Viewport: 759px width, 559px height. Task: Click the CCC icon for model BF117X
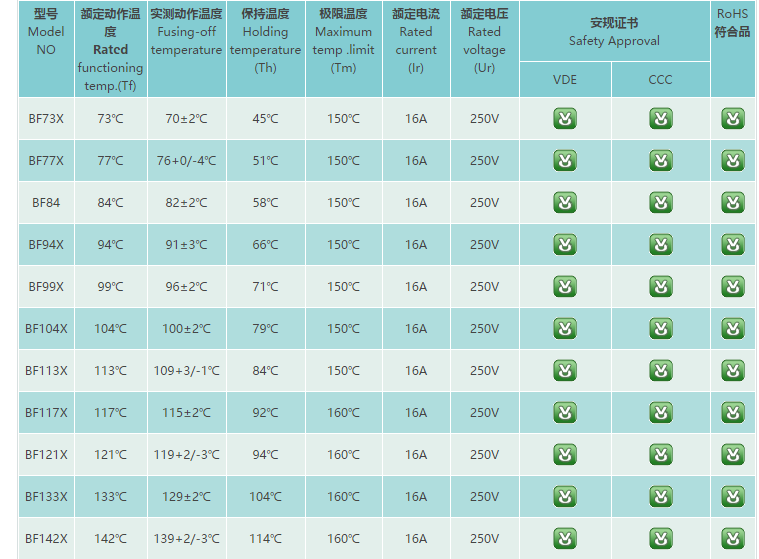pos(661,413)
